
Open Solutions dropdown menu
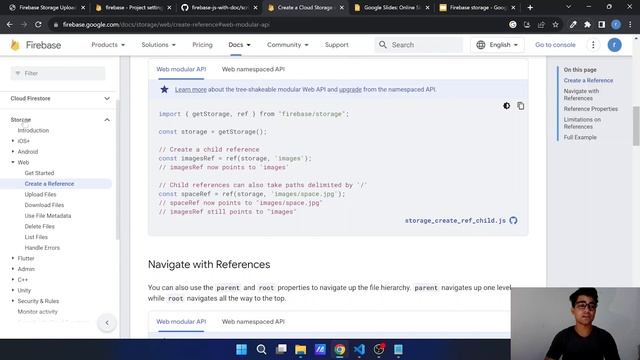pos(158,45)
